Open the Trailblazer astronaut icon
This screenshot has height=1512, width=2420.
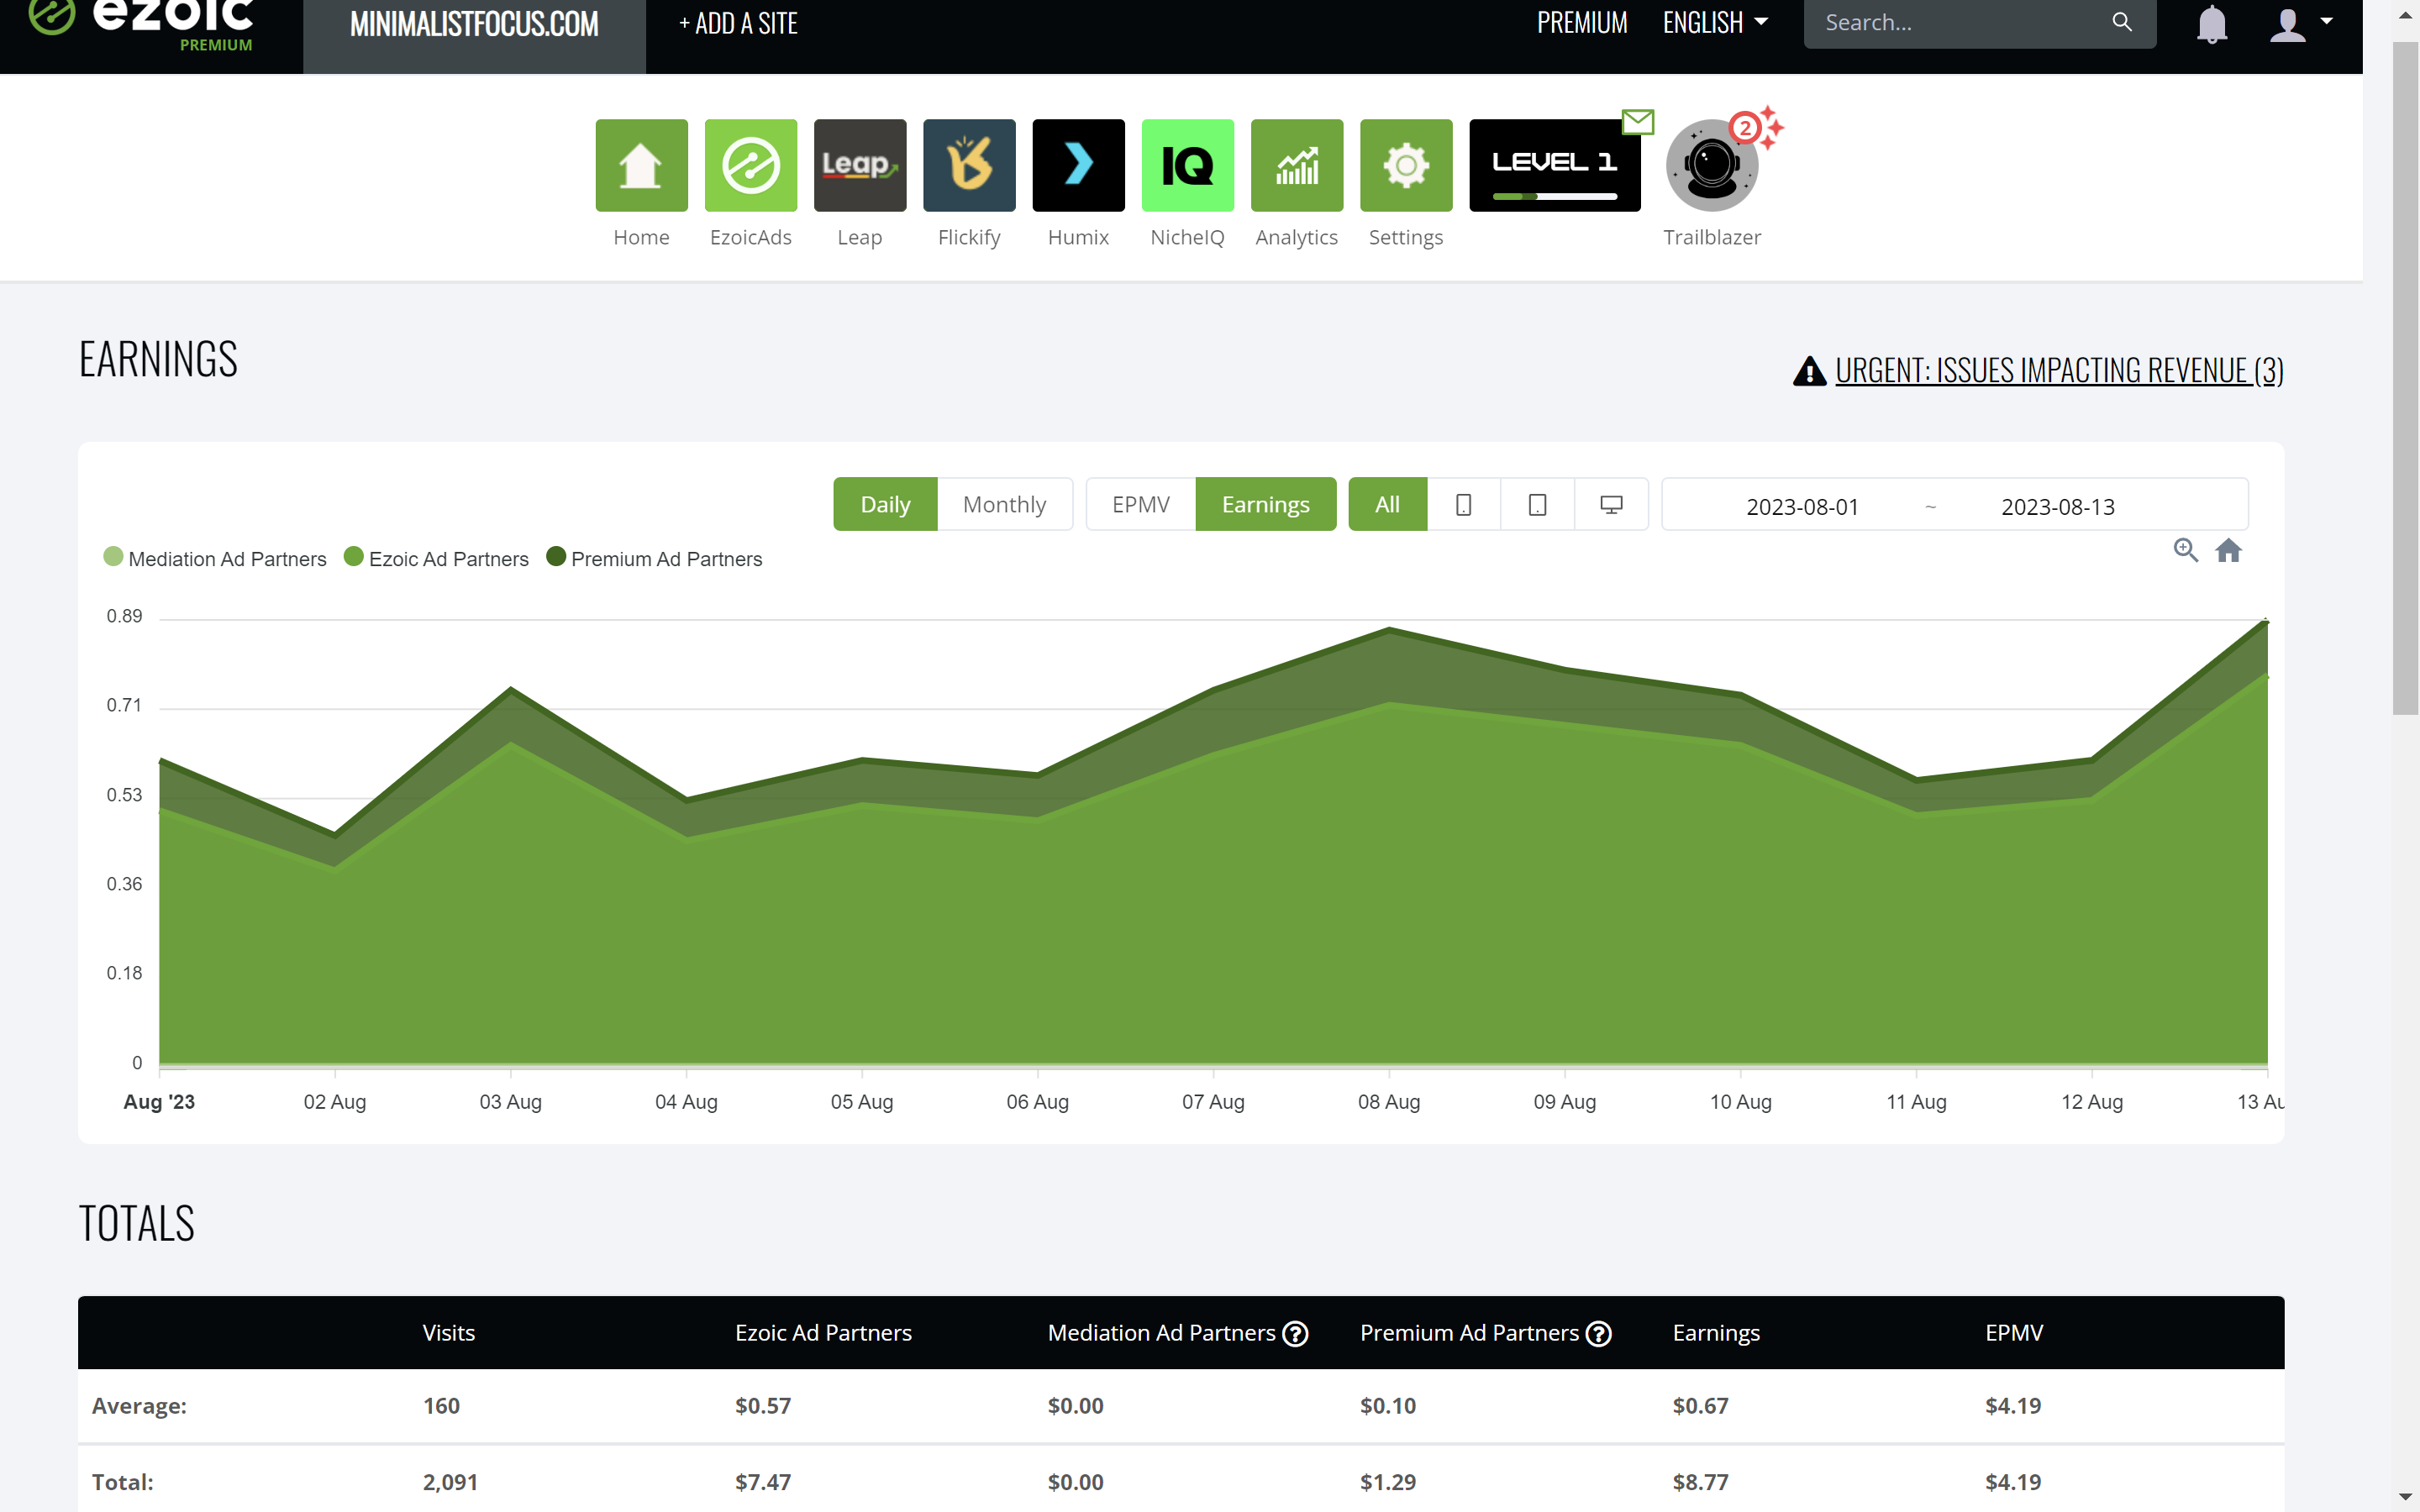tap(1712, 165)
